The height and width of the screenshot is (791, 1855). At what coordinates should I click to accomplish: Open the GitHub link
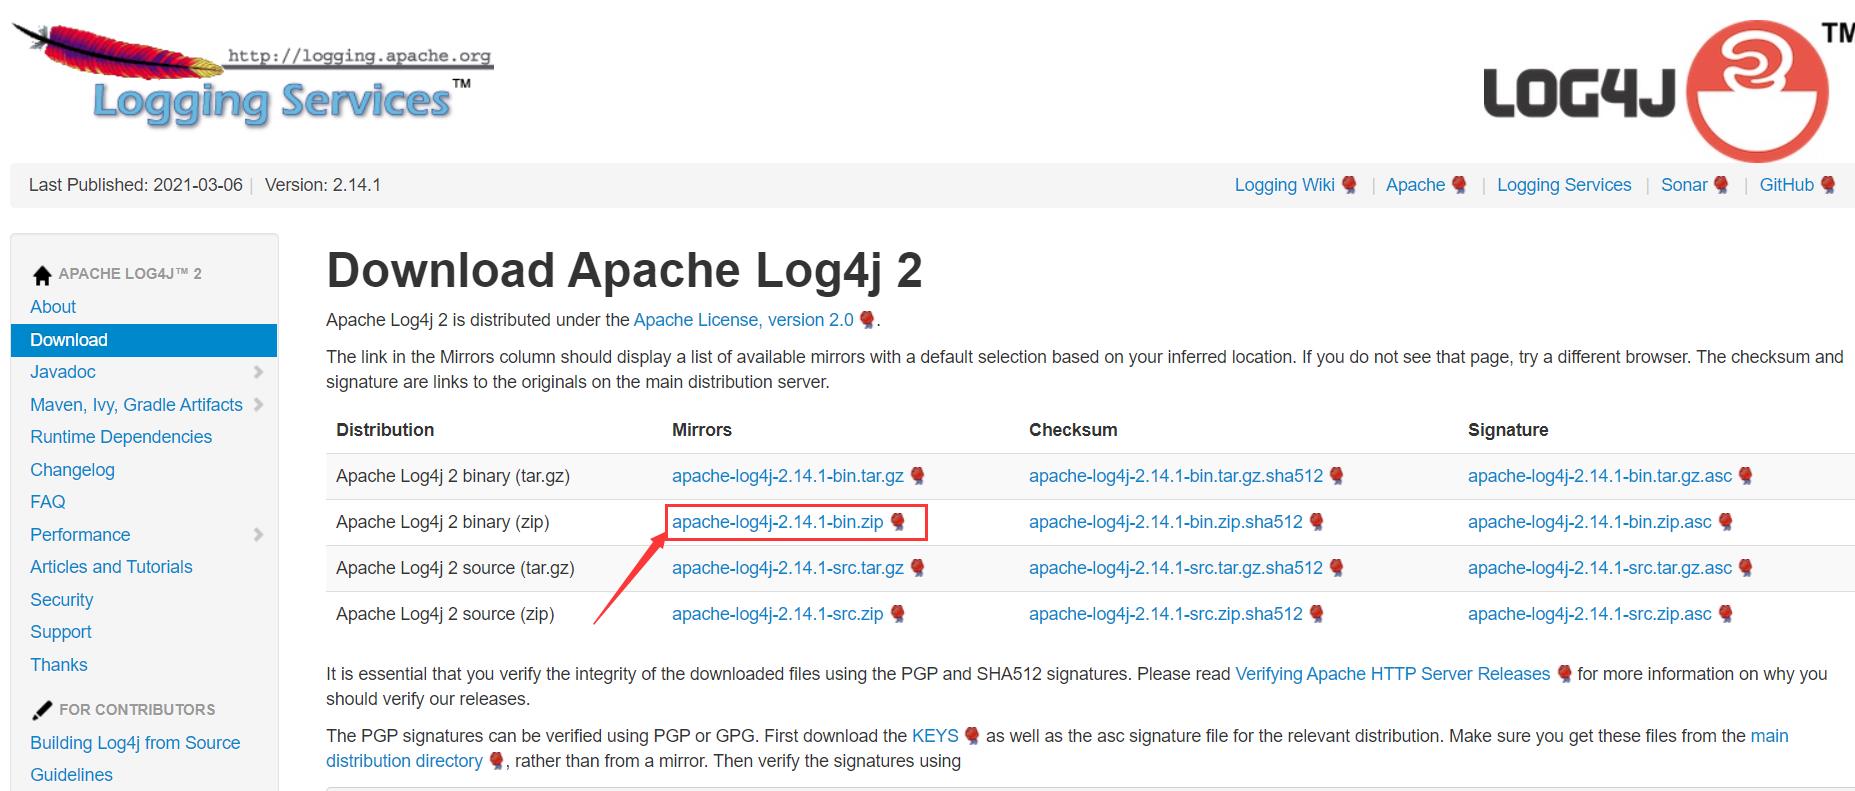pyautogui.click(x=1786, y=185)
